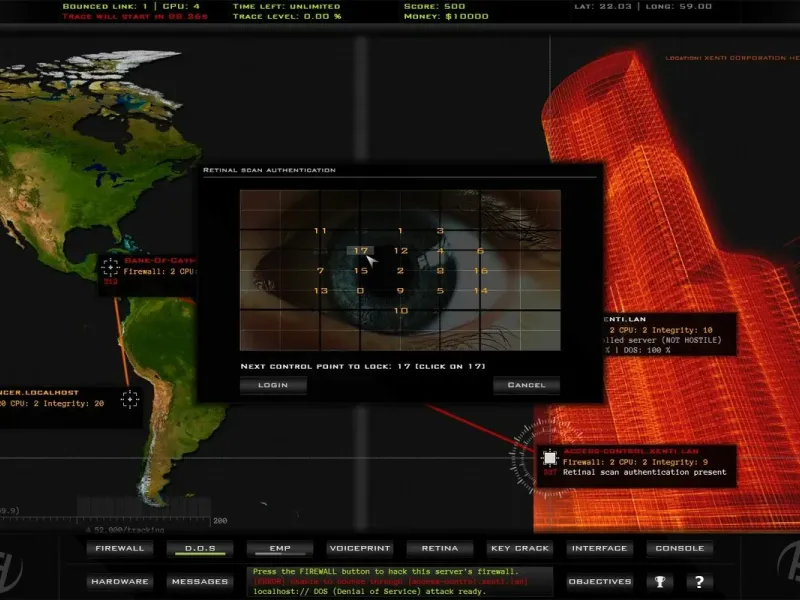The height and width of the screenshot is (600, 800).
Task: Click the 'Score: 500' readout
Action: pyautogui.click(x=434, y=6)
